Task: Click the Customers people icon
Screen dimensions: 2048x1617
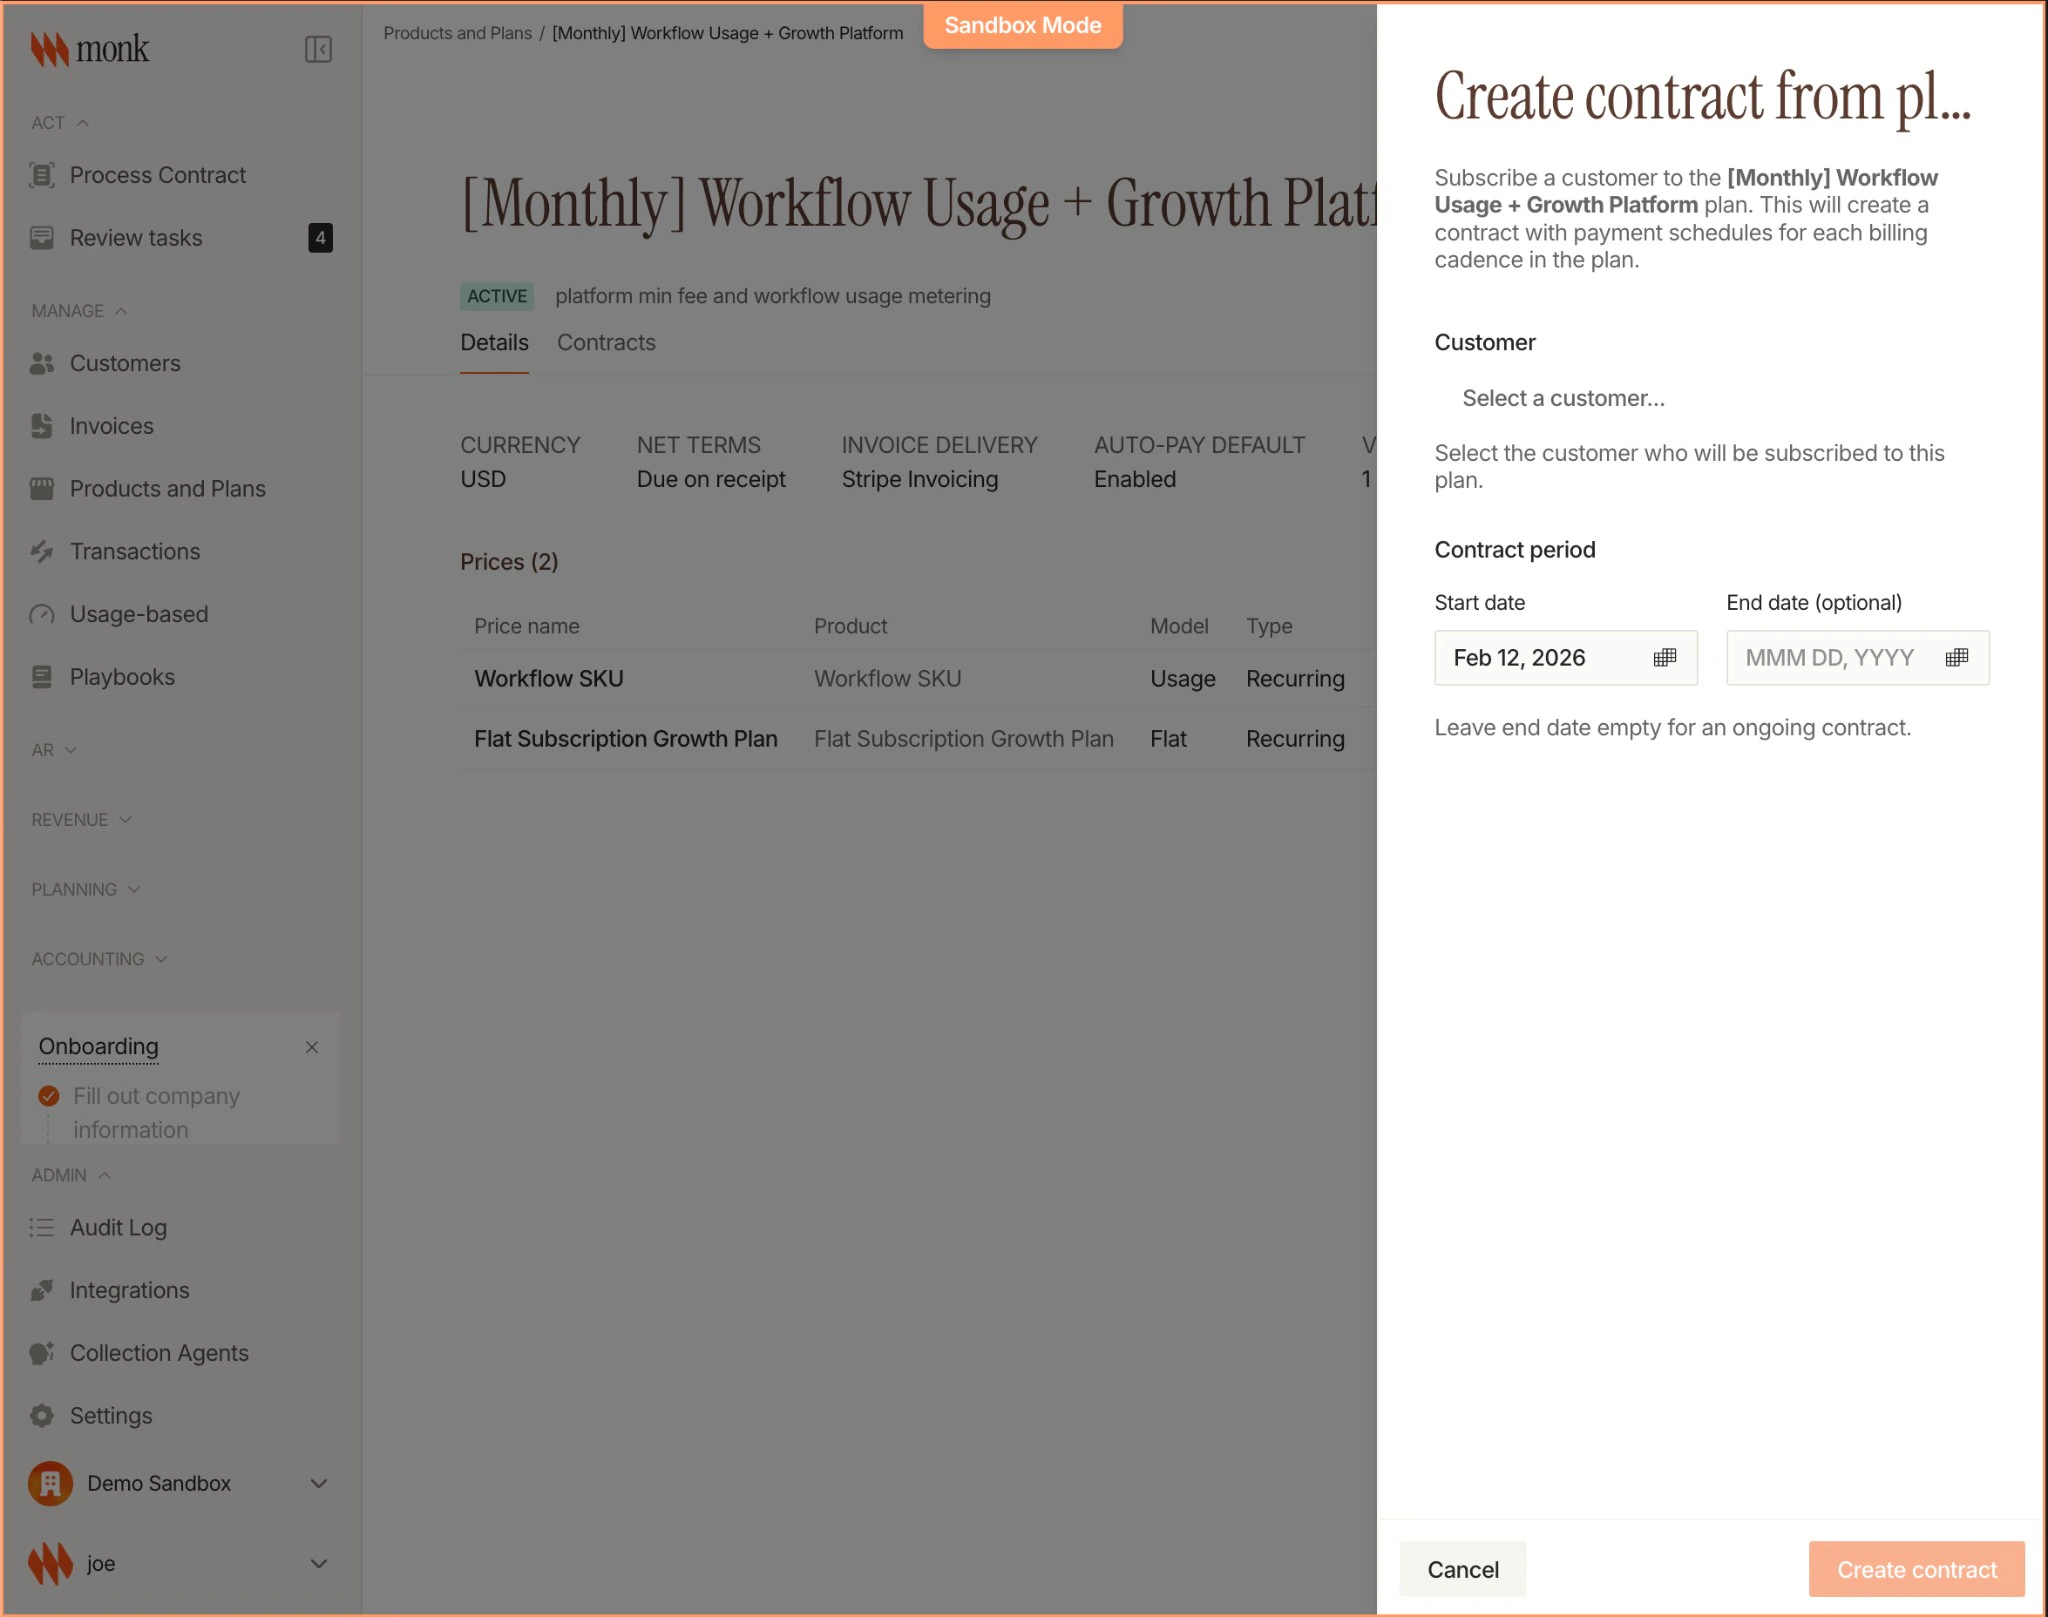Action: pos(41,364)
